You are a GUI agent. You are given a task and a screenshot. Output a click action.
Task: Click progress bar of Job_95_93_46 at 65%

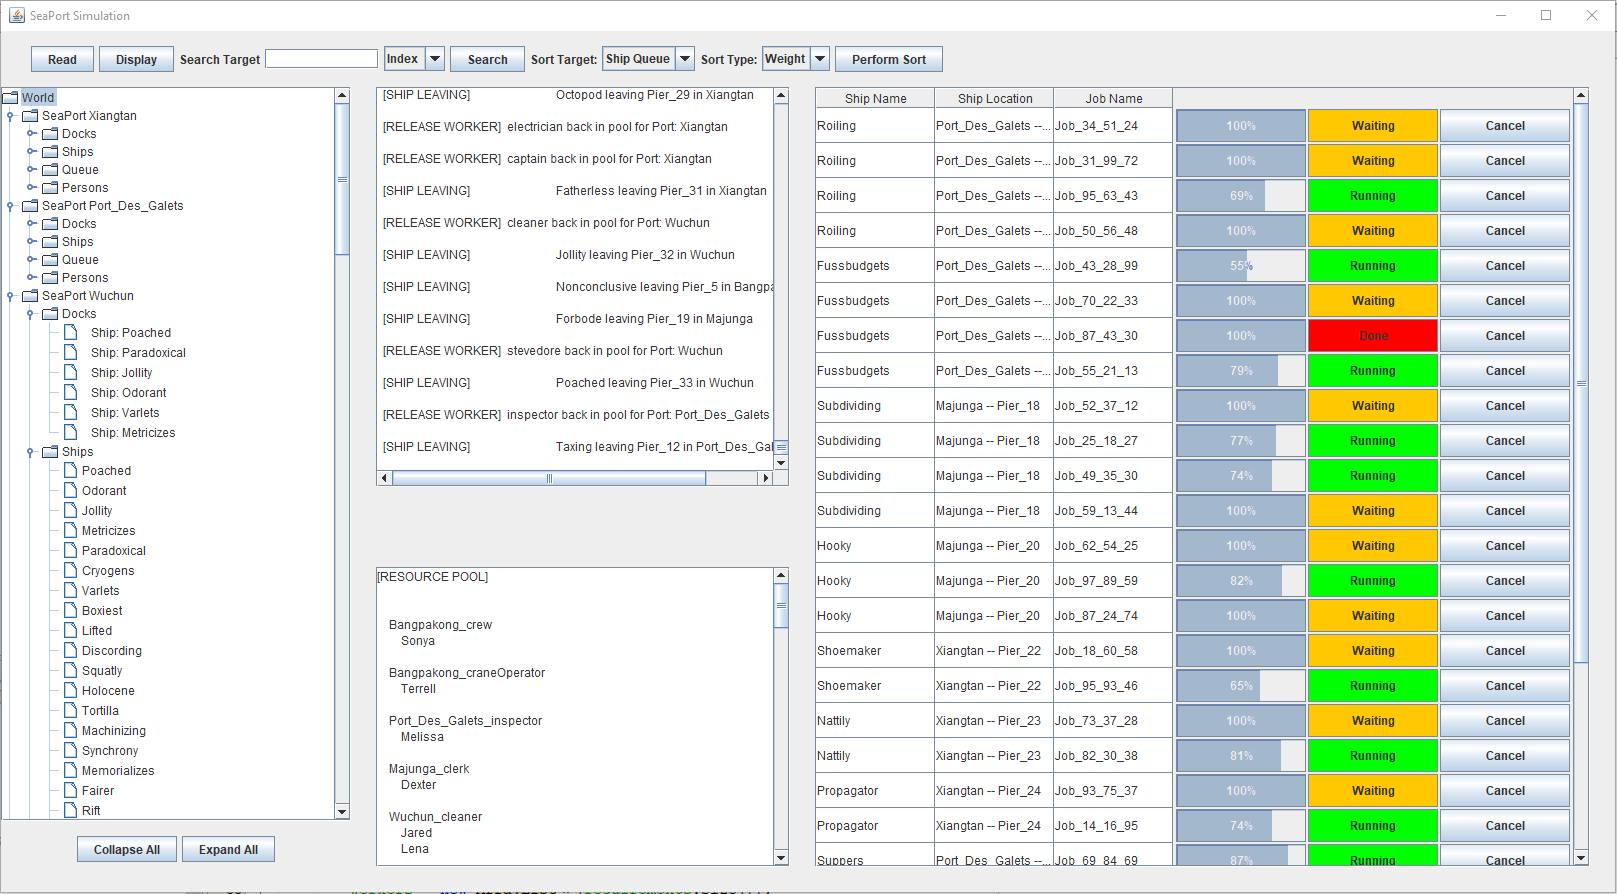[1241, 686]
